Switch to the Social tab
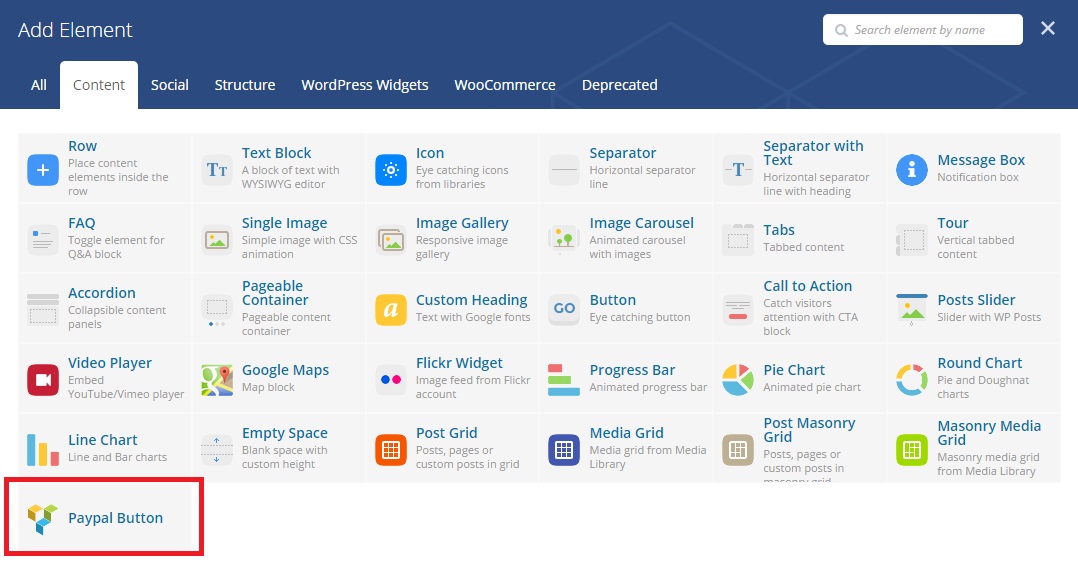Viewport: 1078px width, 570px height. coord(170,85)
